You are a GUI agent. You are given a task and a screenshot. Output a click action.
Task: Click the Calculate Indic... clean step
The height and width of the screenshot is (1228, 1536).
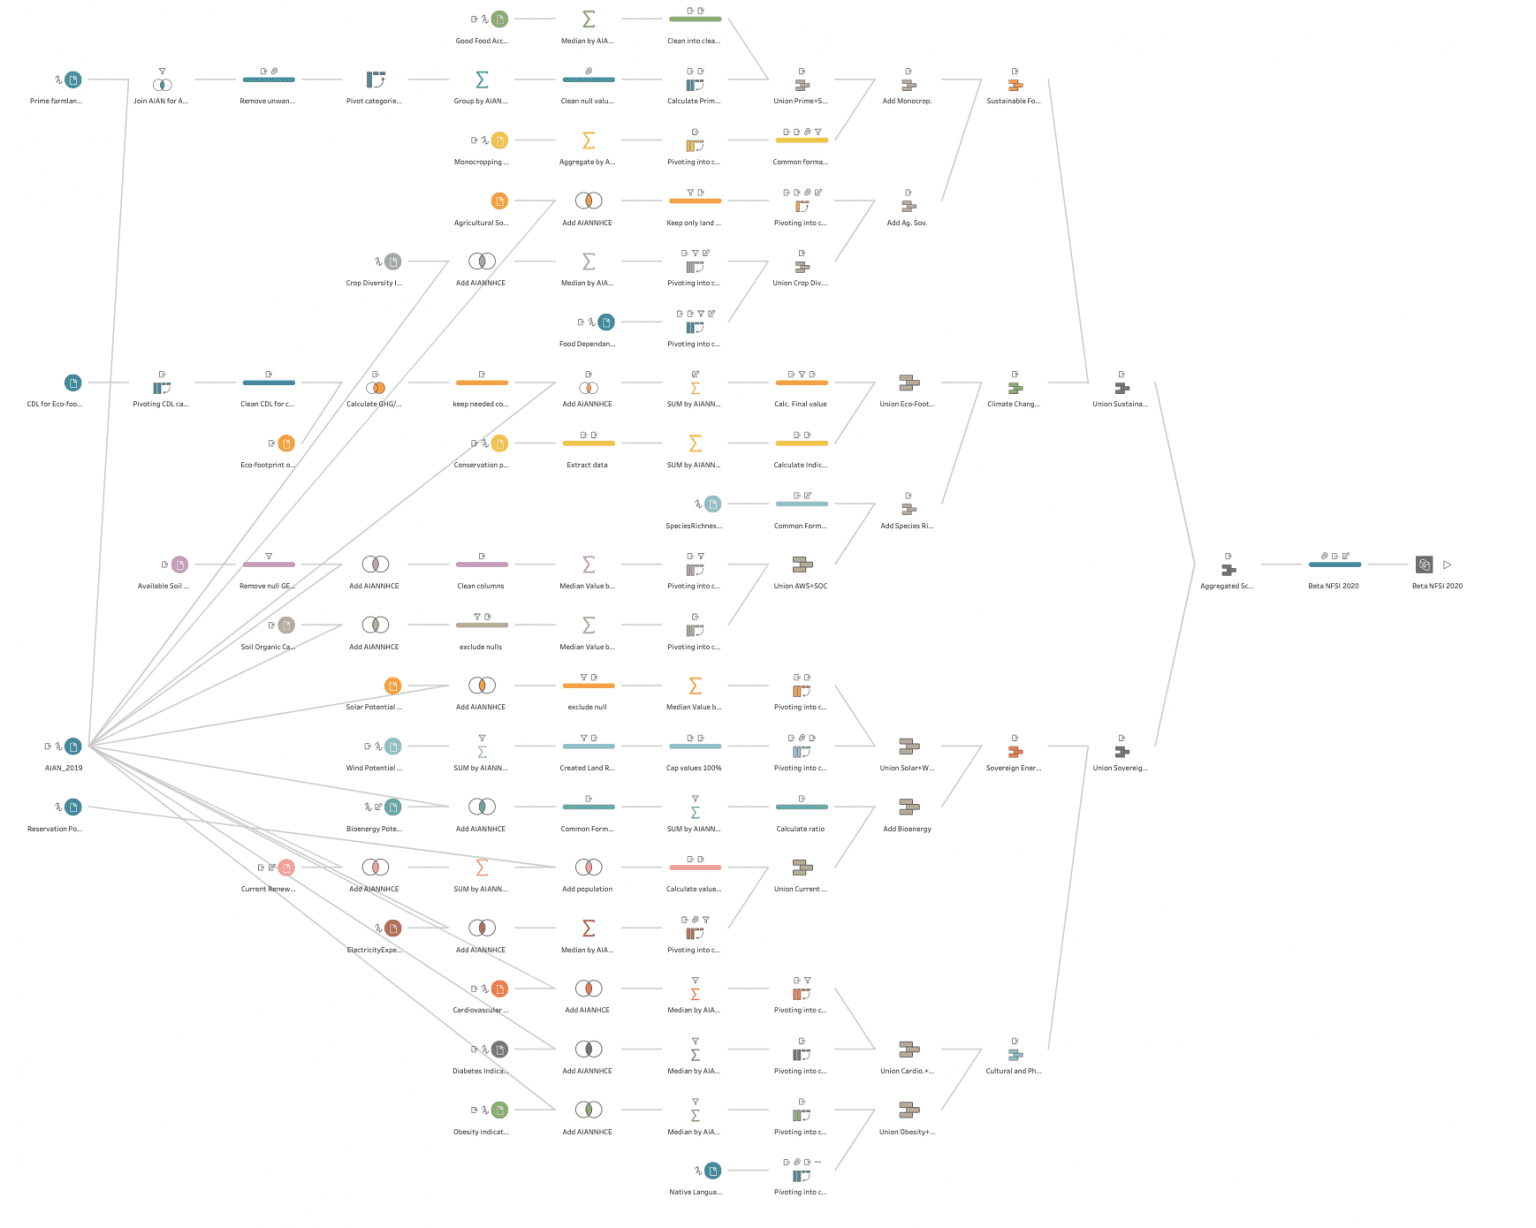tap(802, 443)
